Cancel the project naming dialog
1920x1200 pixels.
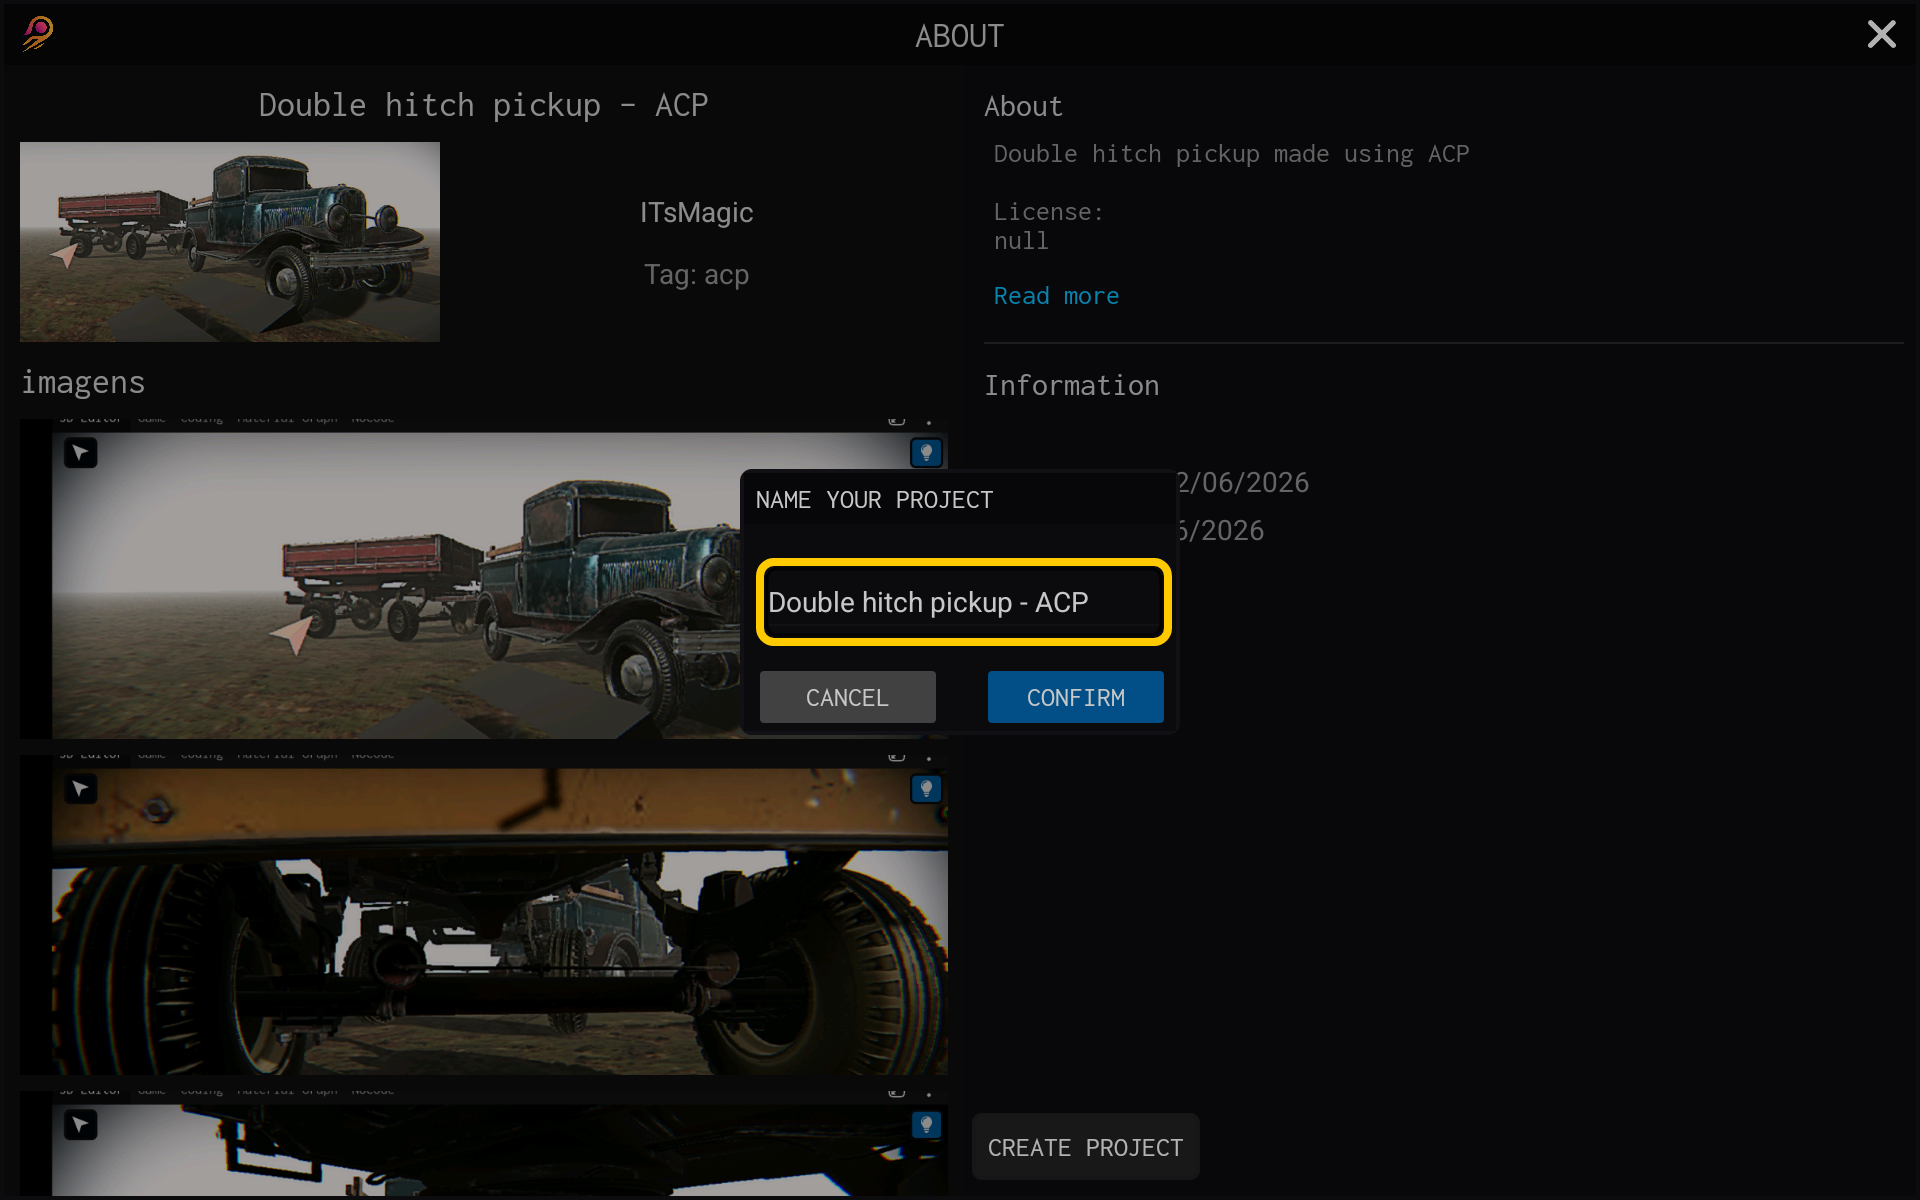(847, 697)
